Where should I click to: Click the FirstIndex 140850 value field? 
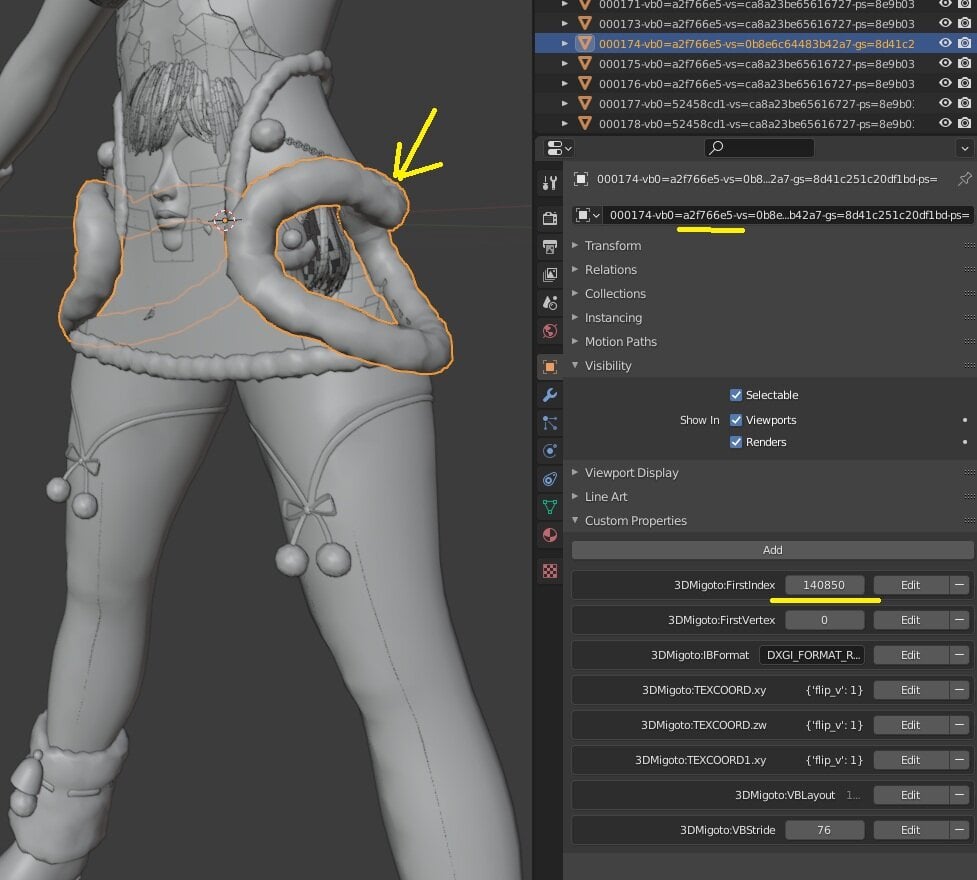tap(824, 585)
